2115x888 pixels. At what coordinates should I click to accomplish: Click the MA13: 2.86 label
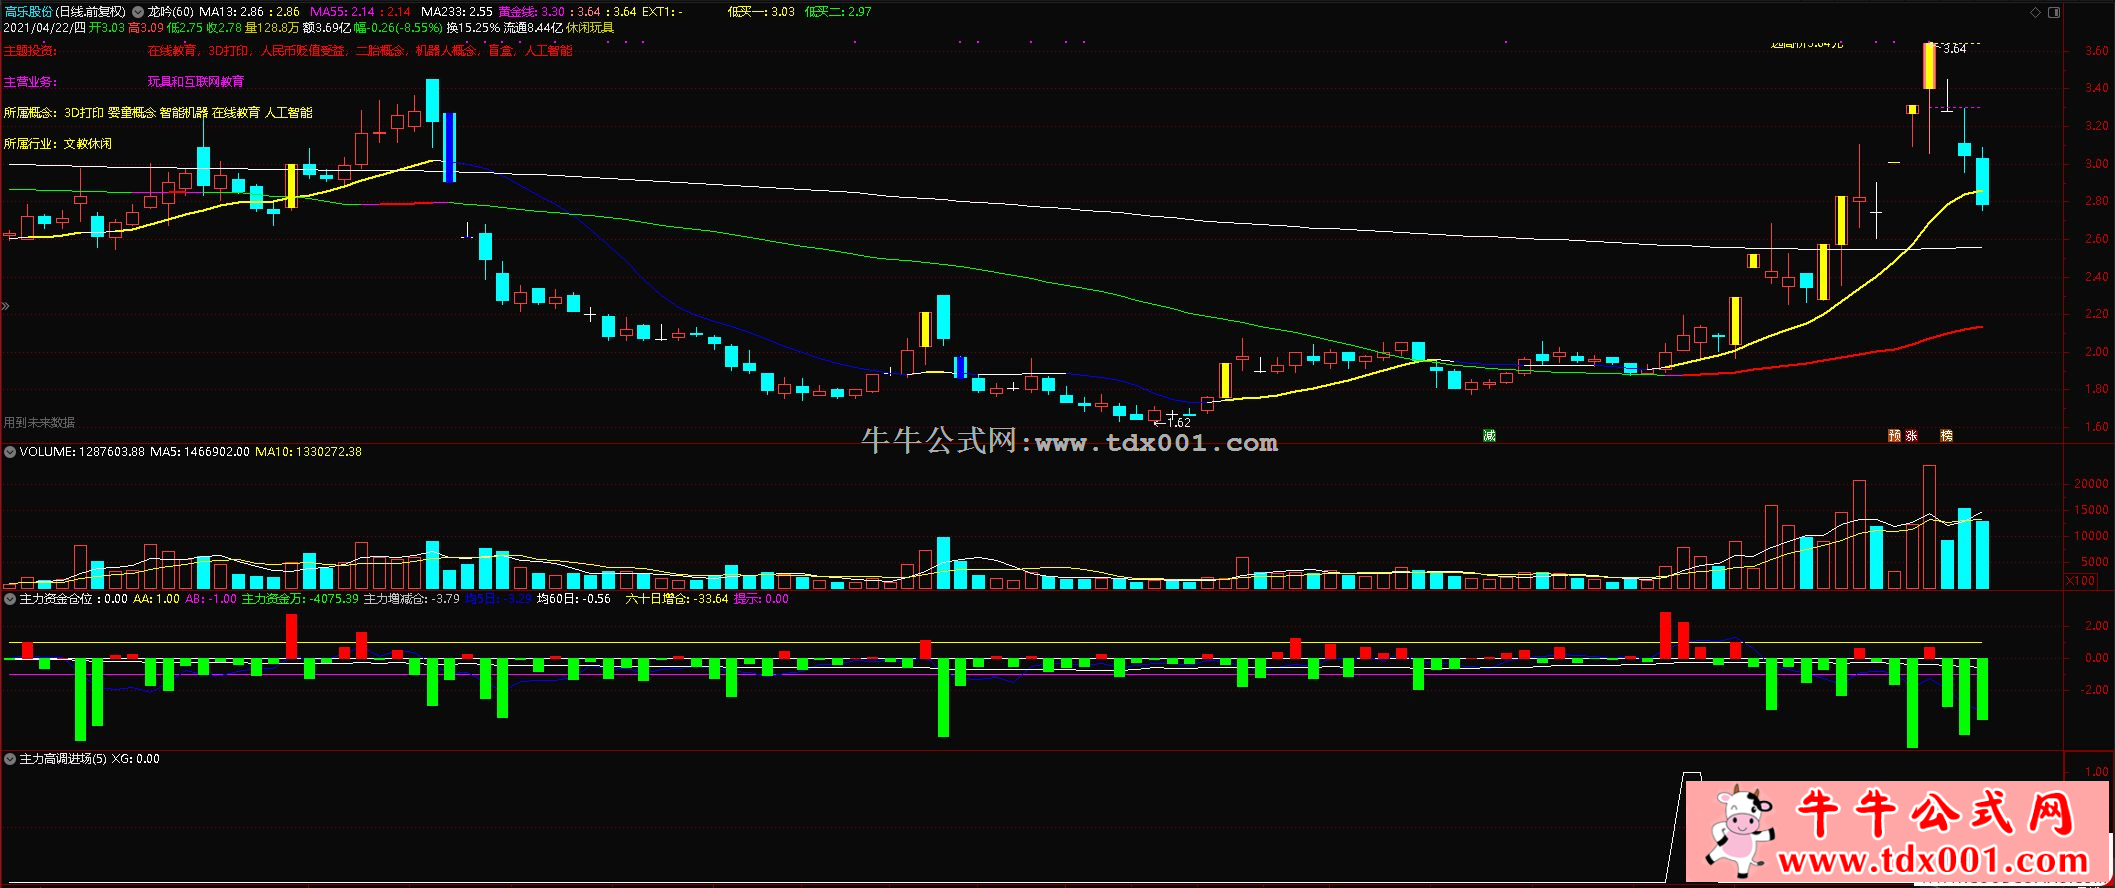[231, 12]
